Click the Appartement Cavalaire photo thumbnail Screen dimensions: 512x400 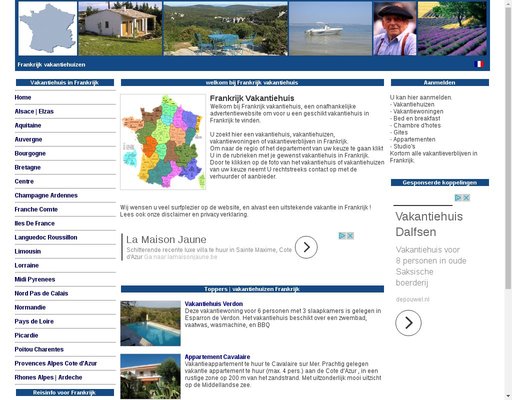[150, 376]
